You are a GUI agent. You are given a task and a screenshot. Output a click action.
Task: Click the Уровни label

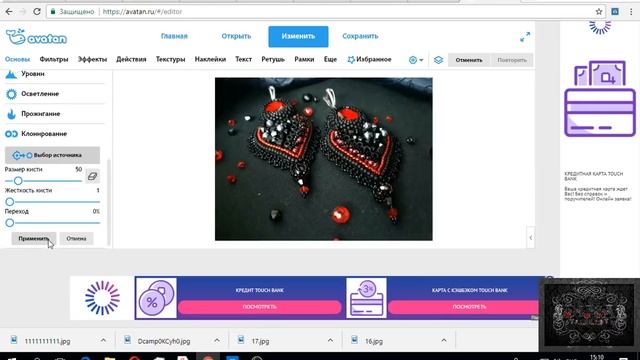[33, 74]
